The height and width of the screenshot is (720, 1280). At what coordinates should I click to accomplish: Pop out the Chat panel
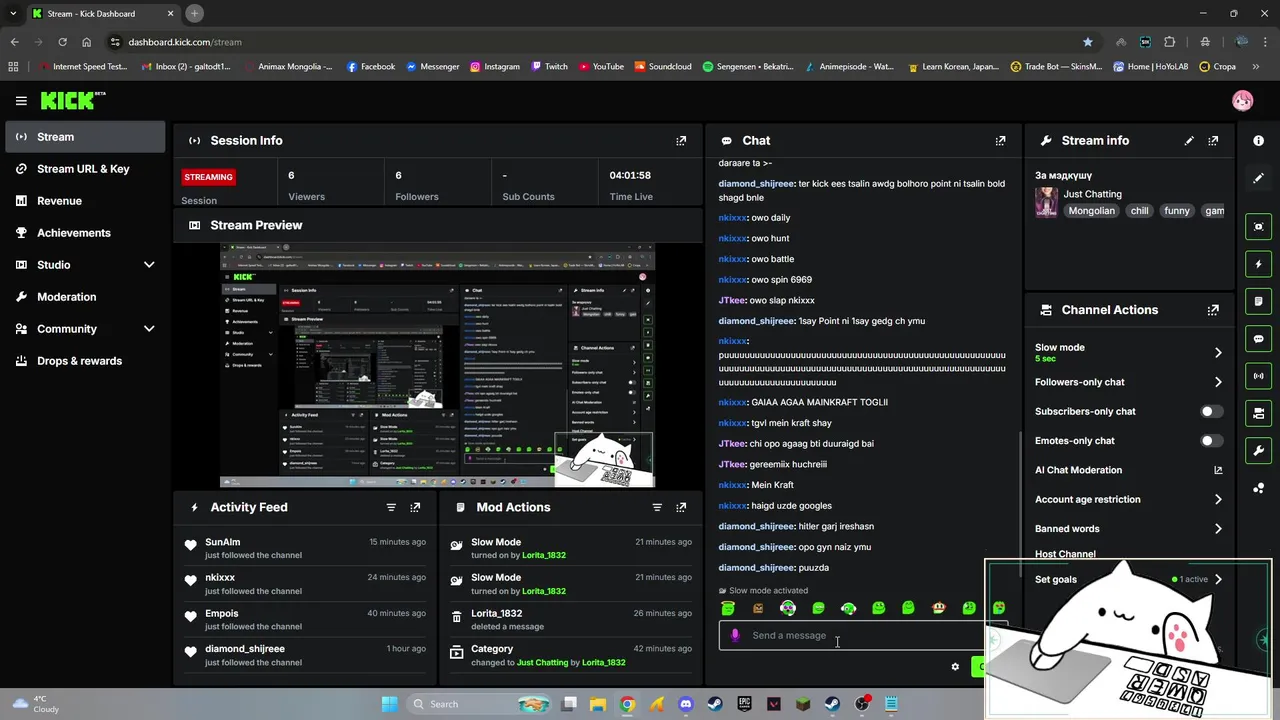1000,141
